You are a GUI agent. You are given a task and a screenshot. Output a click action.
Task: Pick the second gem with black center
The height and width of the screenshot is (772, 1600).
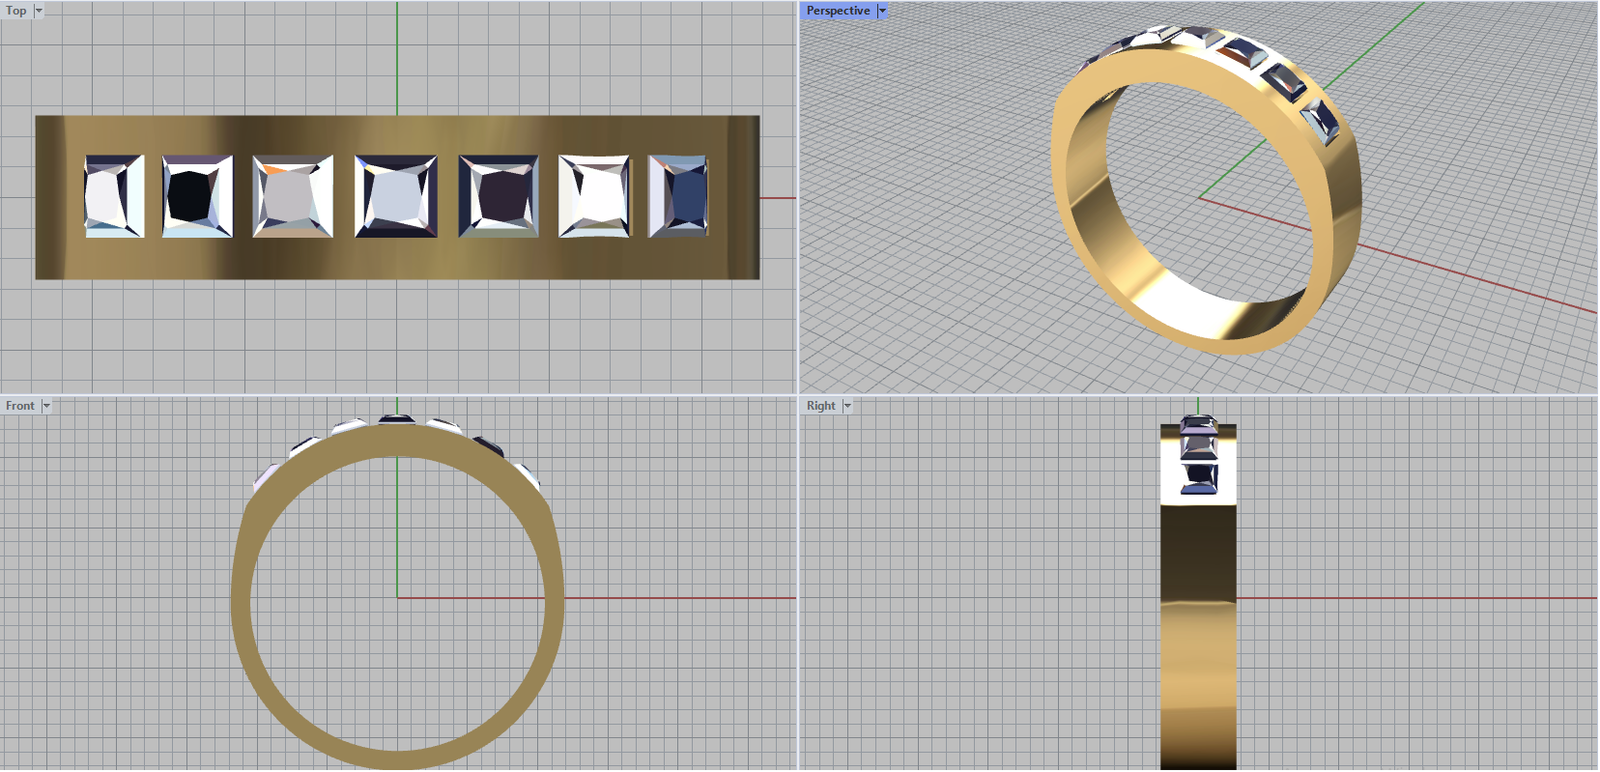point(197,196)
